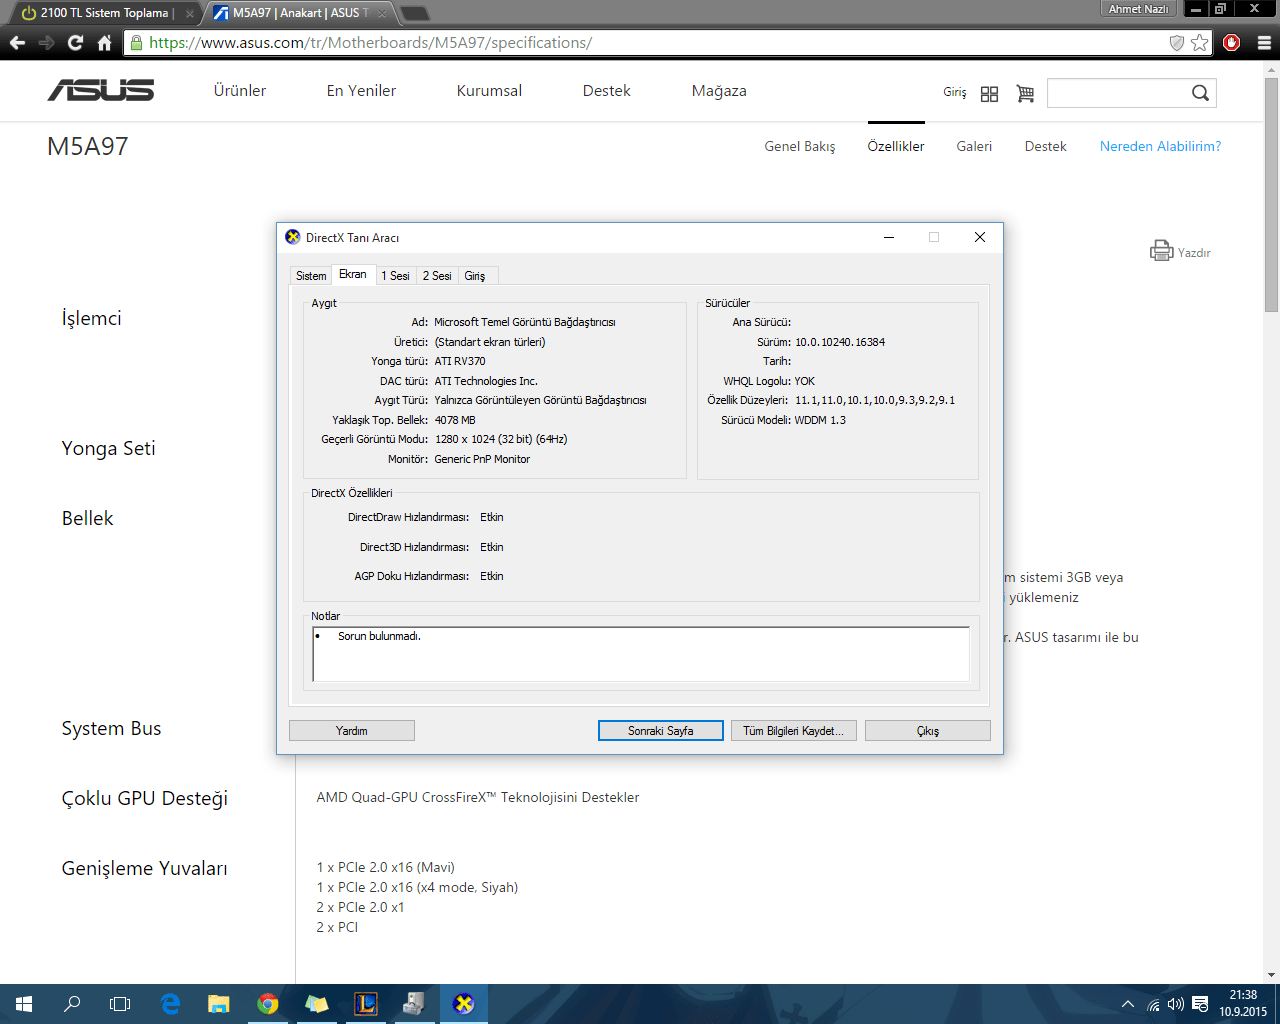Open Destek link beside Galeri
This screenshot has height=1024, width=1280.
pos(1046,146)
